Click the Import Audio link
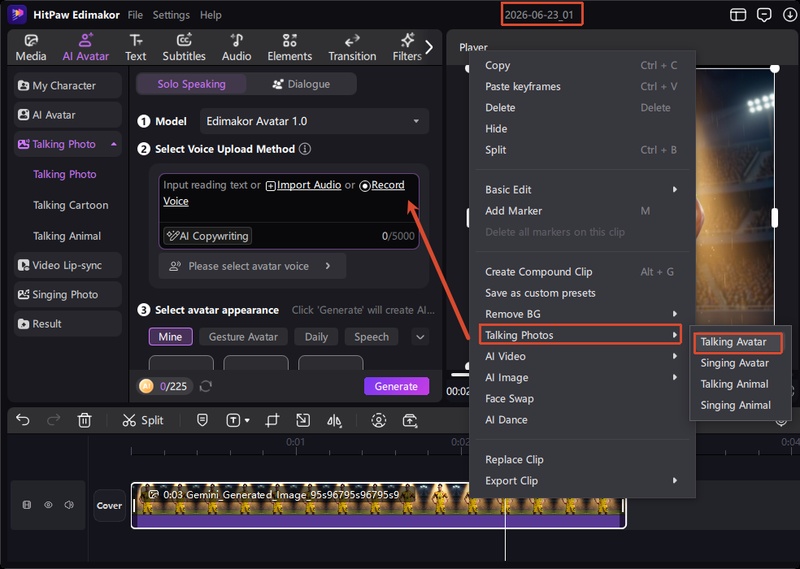This screenshot has height=569, width=800. 304,185
